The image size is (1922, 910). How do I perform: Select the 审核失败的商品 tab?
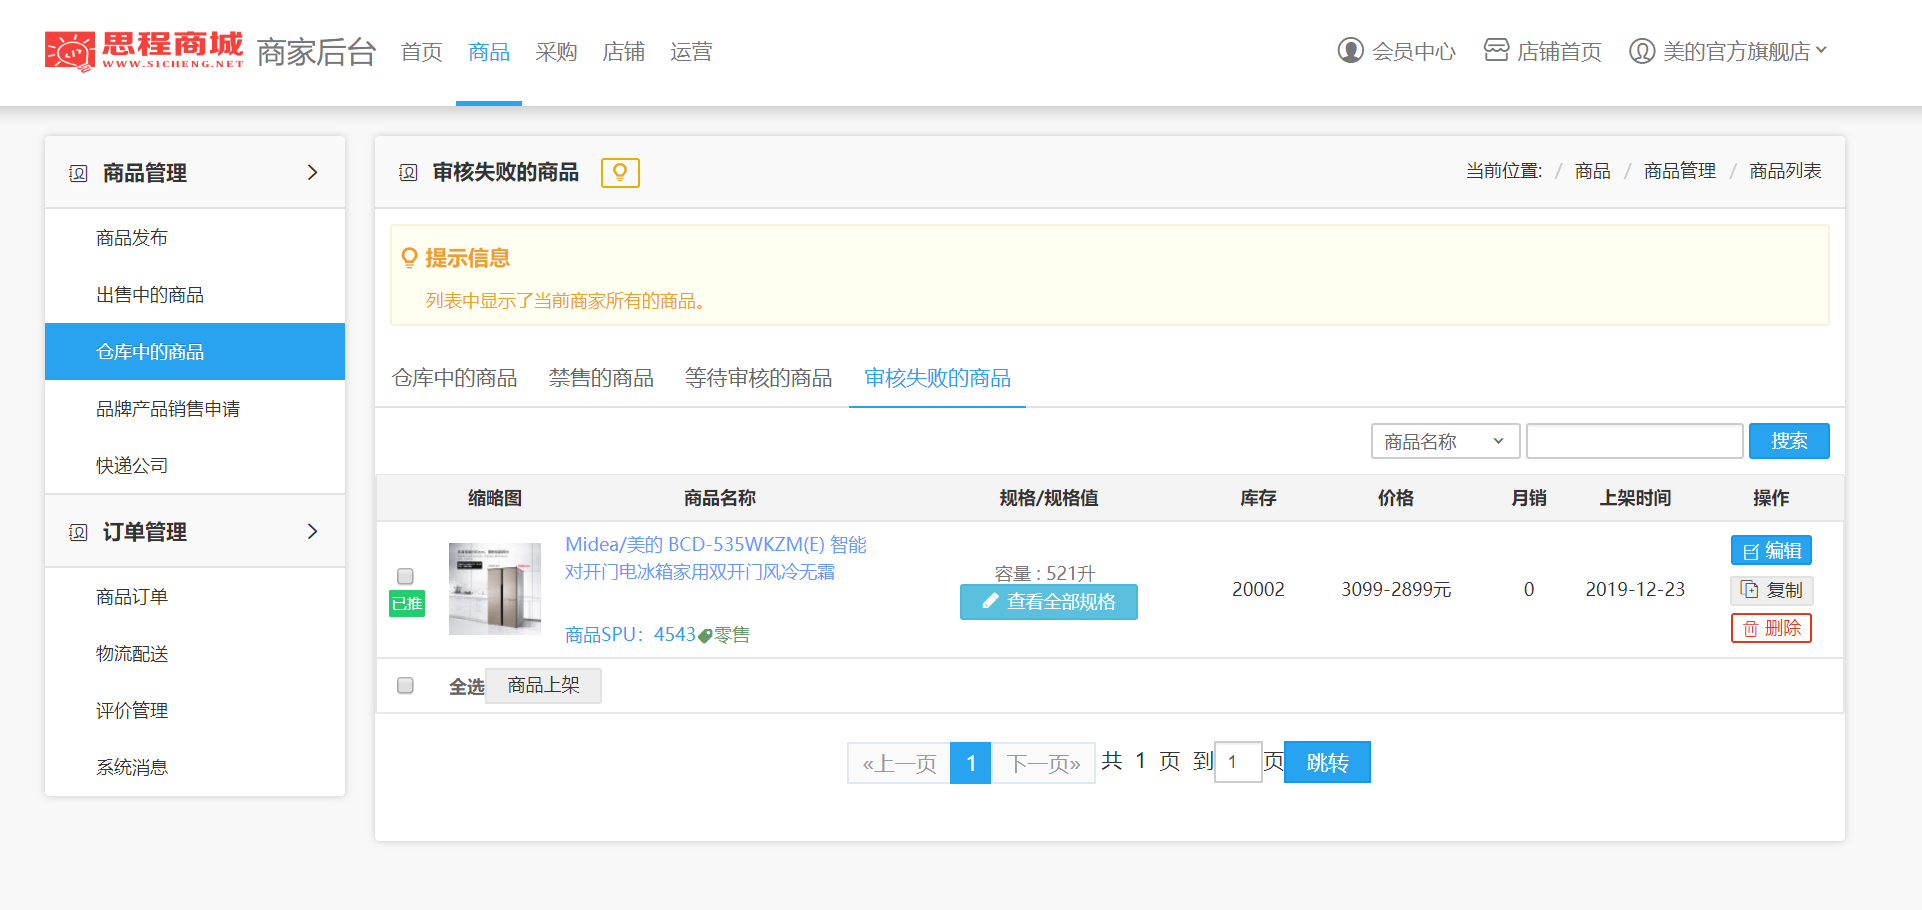point(937,378)
